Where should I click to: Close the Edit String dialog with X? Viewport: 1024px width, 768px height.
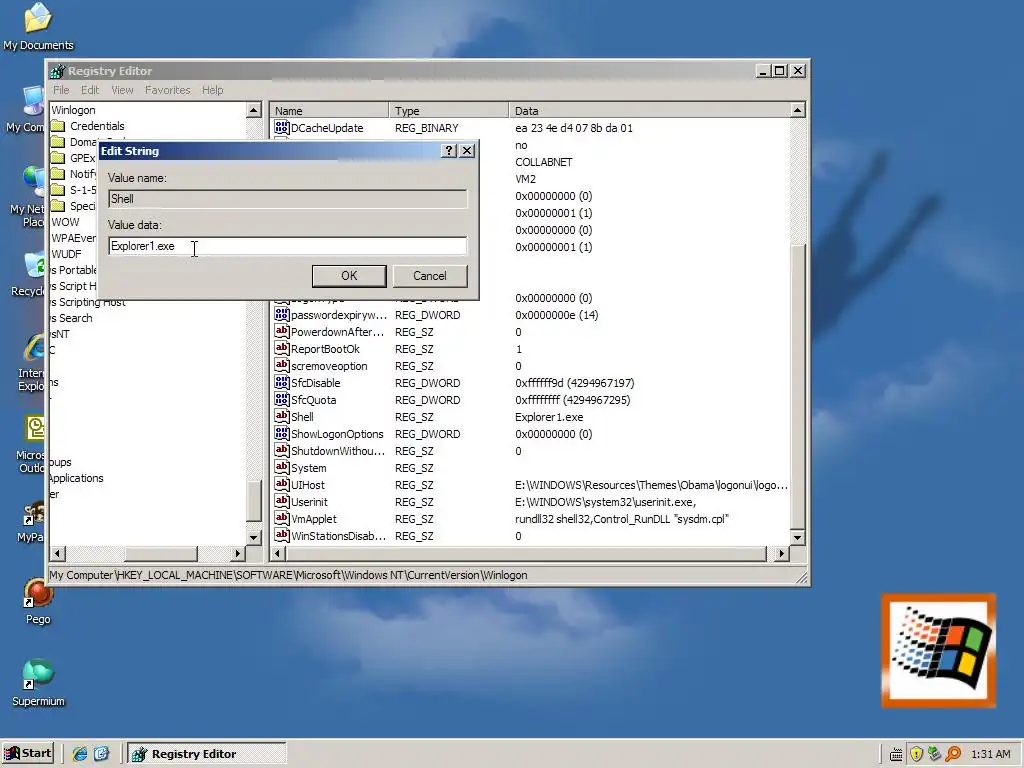[467, 151]
